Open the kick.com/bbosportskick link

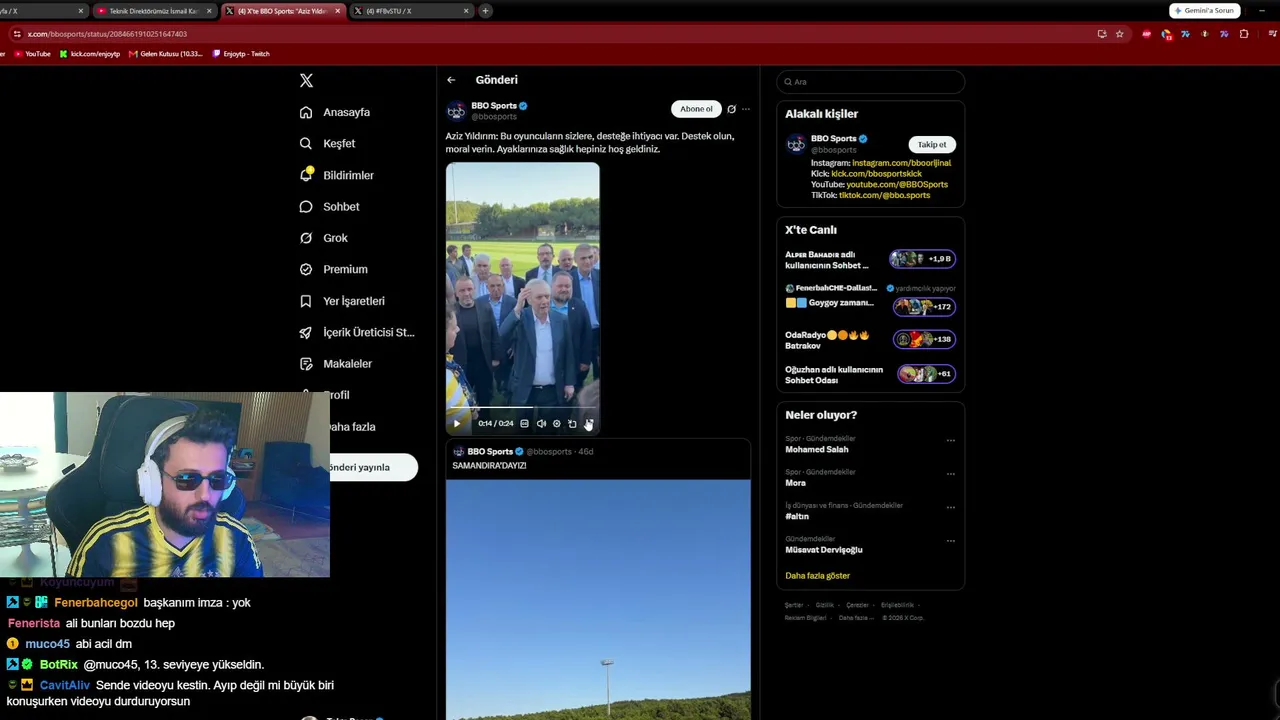tap(876, 174)
